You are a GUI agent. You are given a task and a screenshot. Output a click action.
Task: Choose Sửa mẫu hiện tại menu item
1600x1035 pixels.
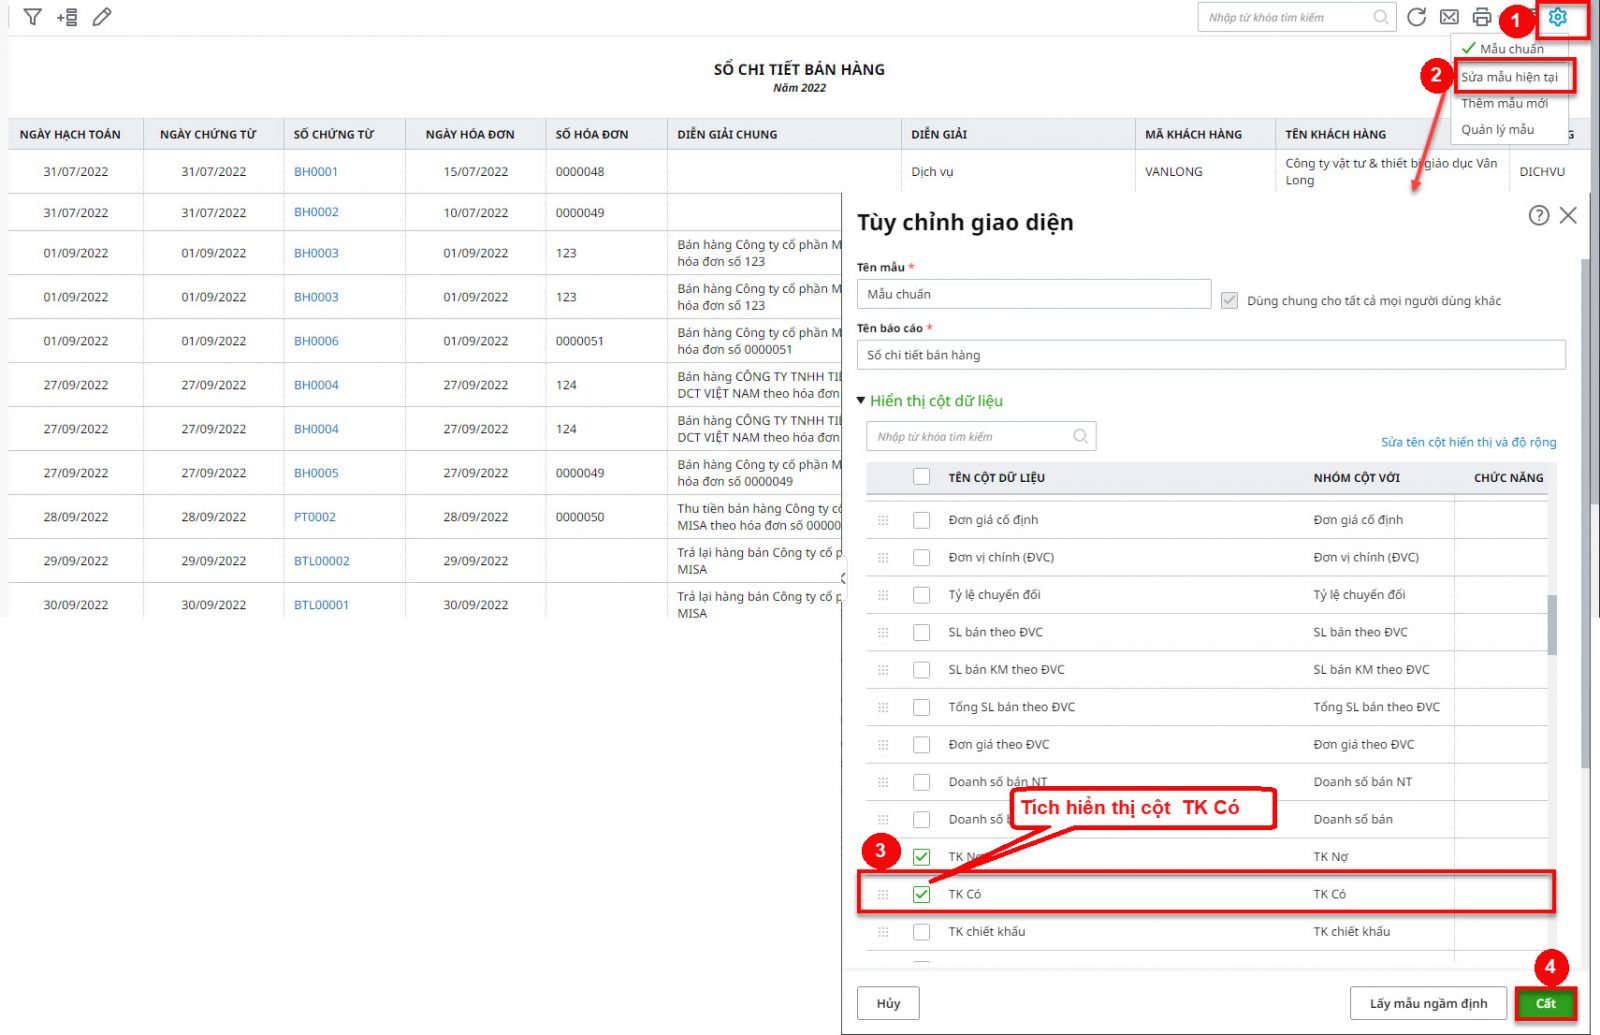pos(1509,77)
